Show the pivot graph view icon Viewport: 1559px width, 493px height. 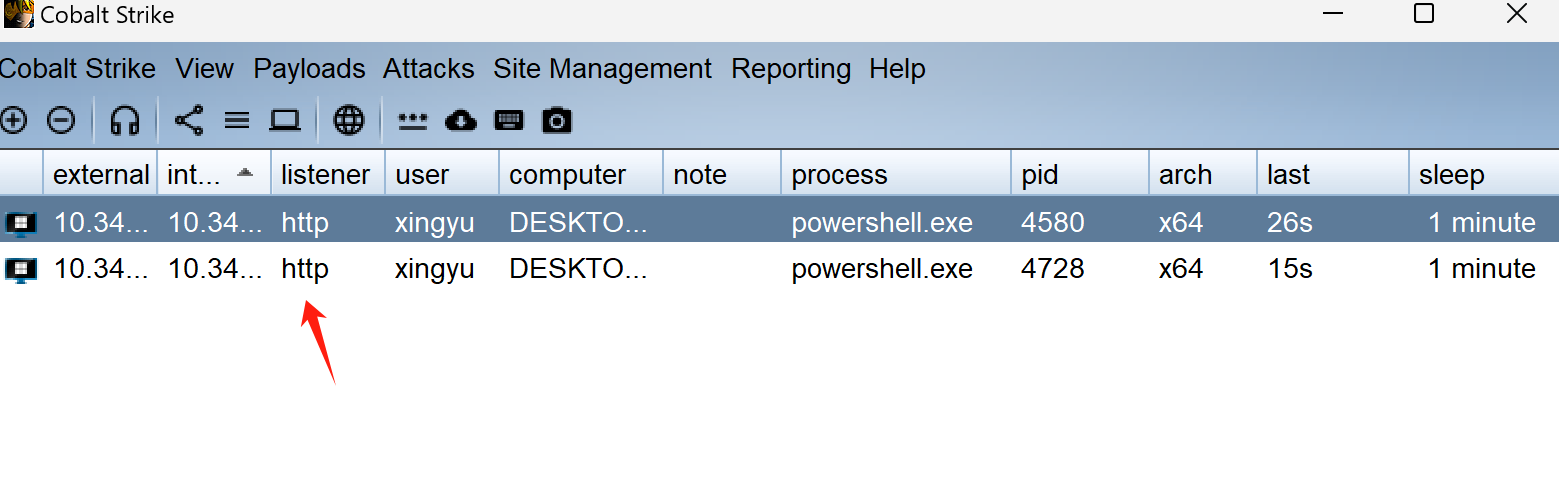(189, 121)
